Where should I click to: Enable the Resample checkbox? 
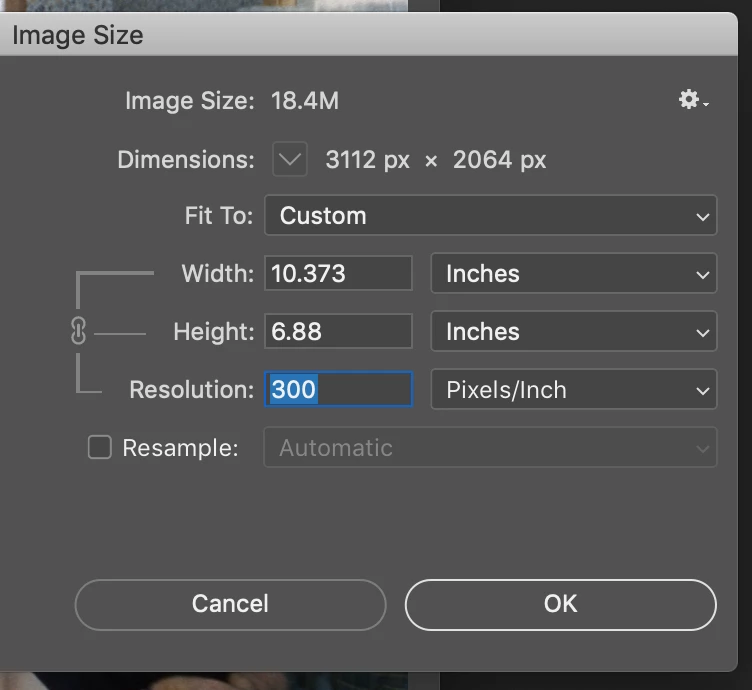100,447
